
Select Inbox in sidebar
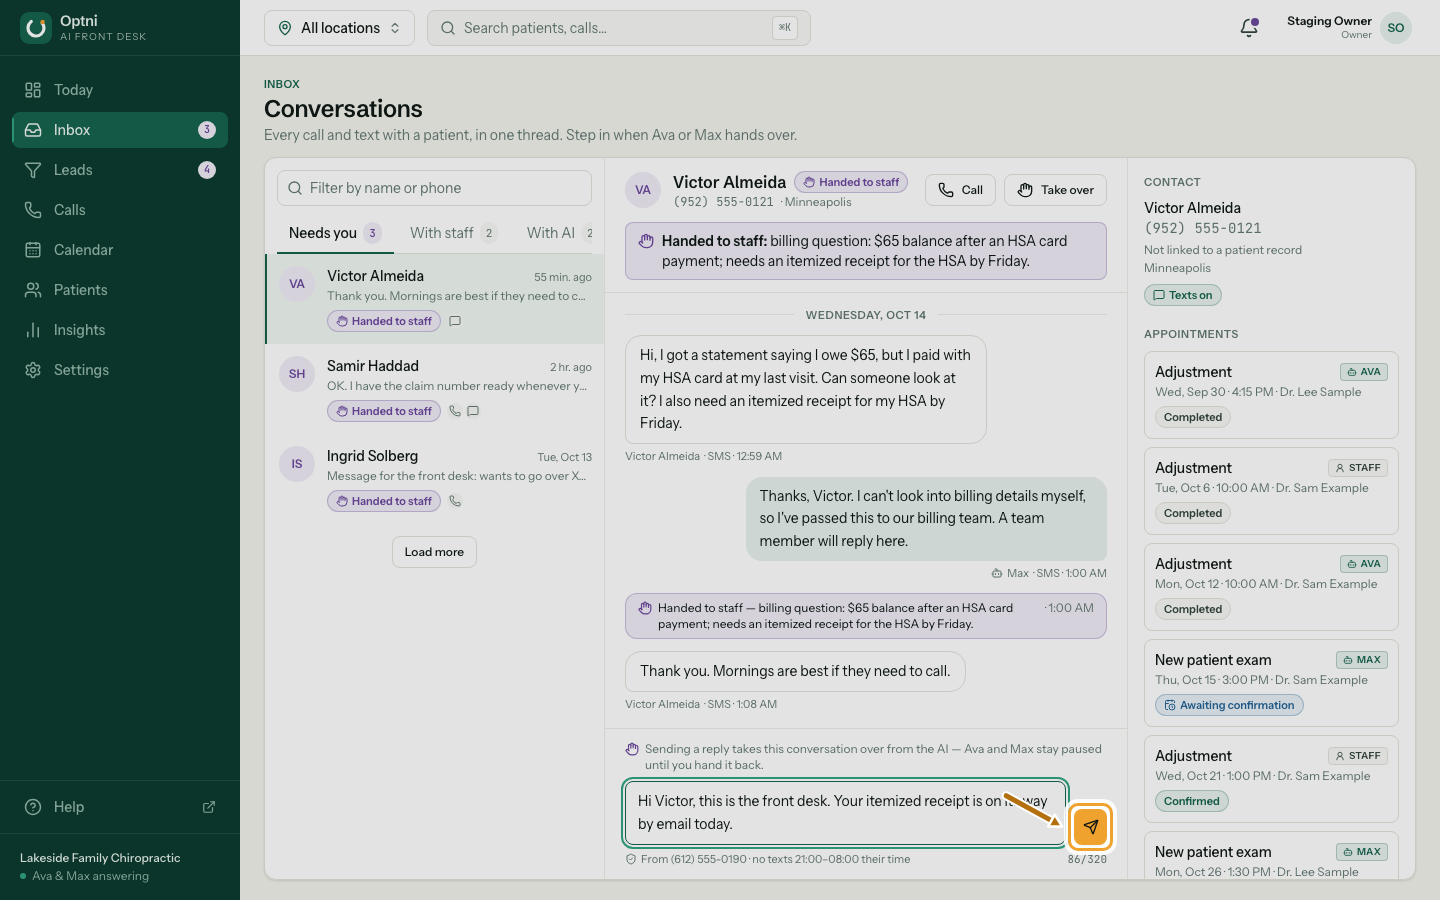[120, 130]
